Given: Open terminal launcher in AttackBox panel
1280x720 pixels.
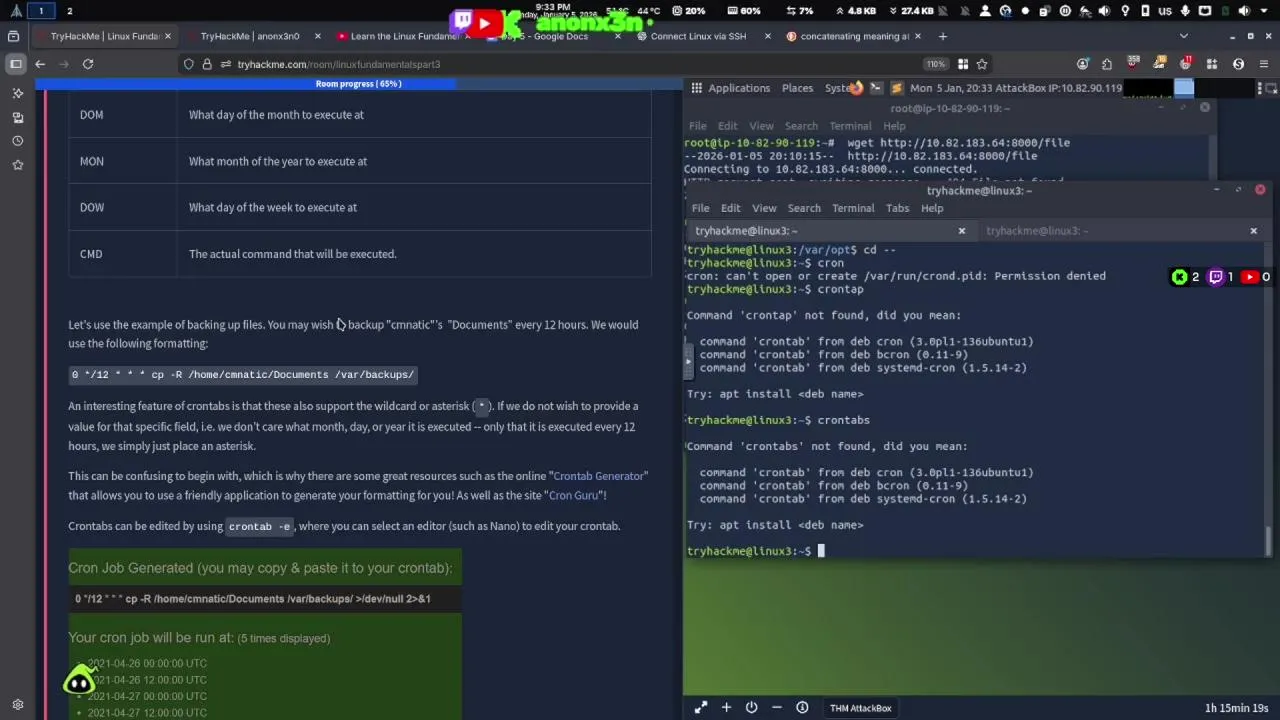Looking at the screenshot, I should 877,88.
